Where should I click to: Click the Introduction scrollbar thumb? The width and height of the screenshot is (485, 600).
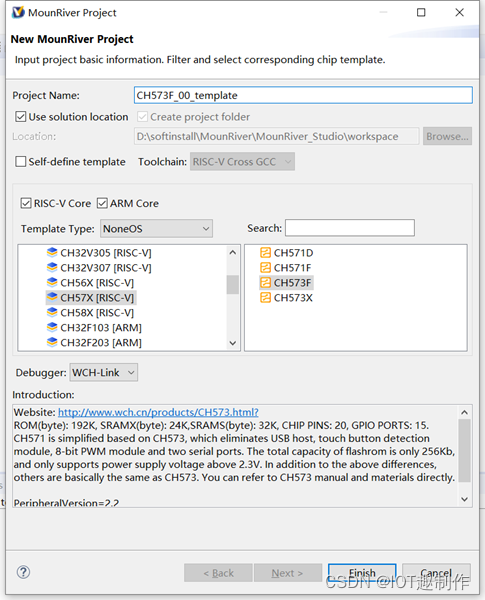coord(464,450)
